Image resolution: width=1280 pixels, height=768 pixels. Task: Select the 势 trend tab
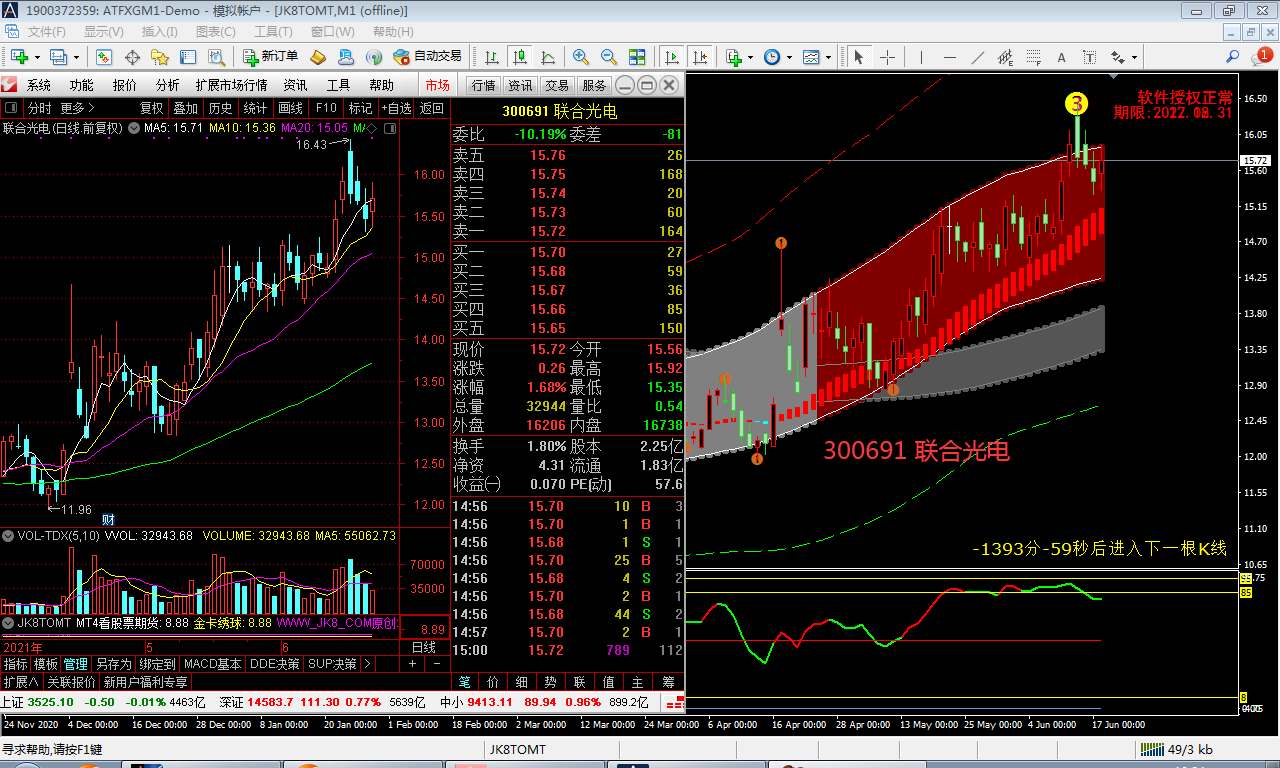551,682
